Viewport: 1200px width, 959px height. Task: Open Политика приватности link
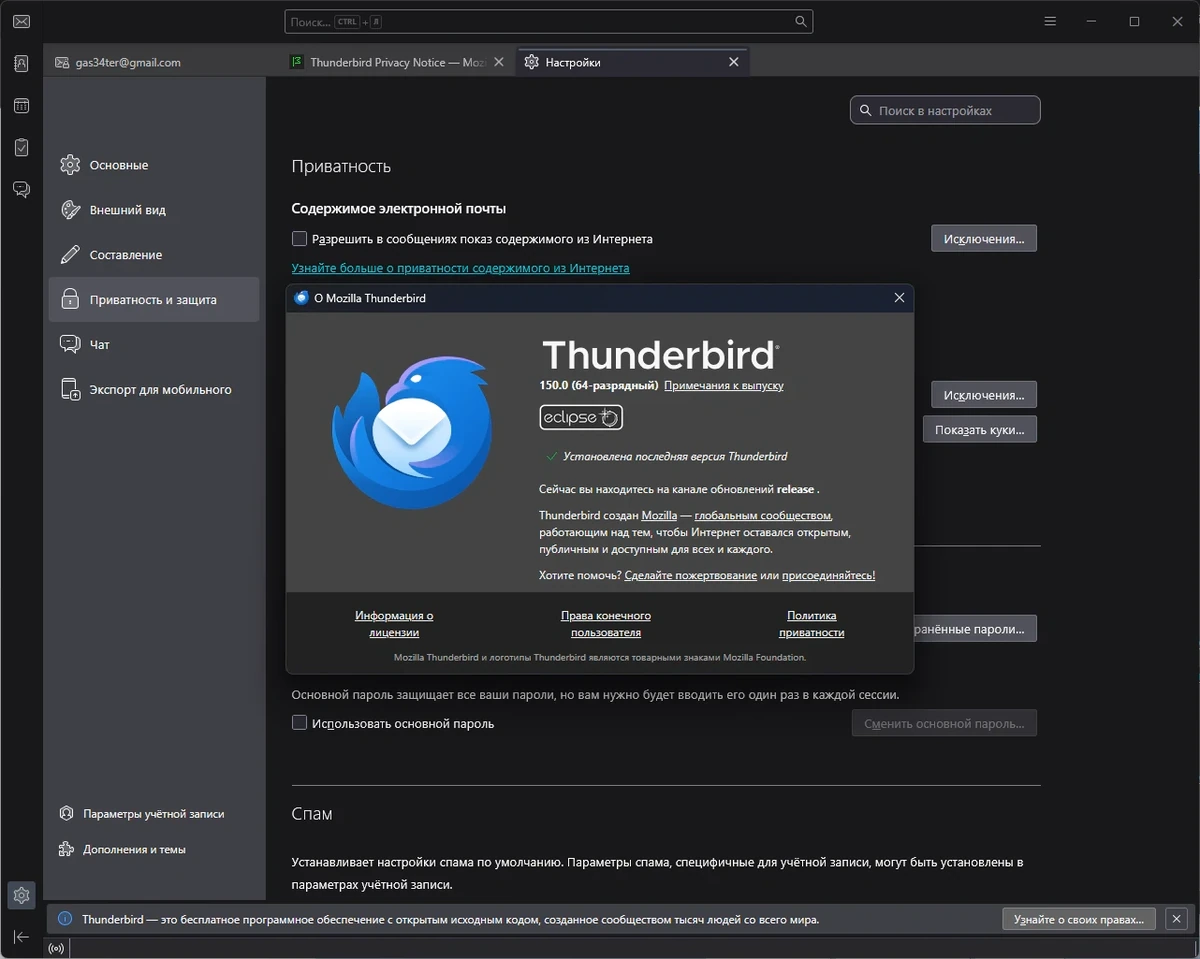(811, 624)
